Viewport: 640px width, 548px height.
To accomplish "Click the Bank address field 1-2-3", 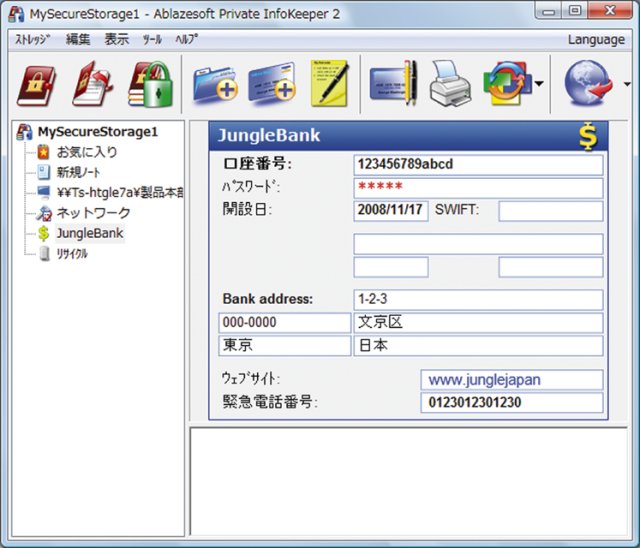I will click(478, 300).
